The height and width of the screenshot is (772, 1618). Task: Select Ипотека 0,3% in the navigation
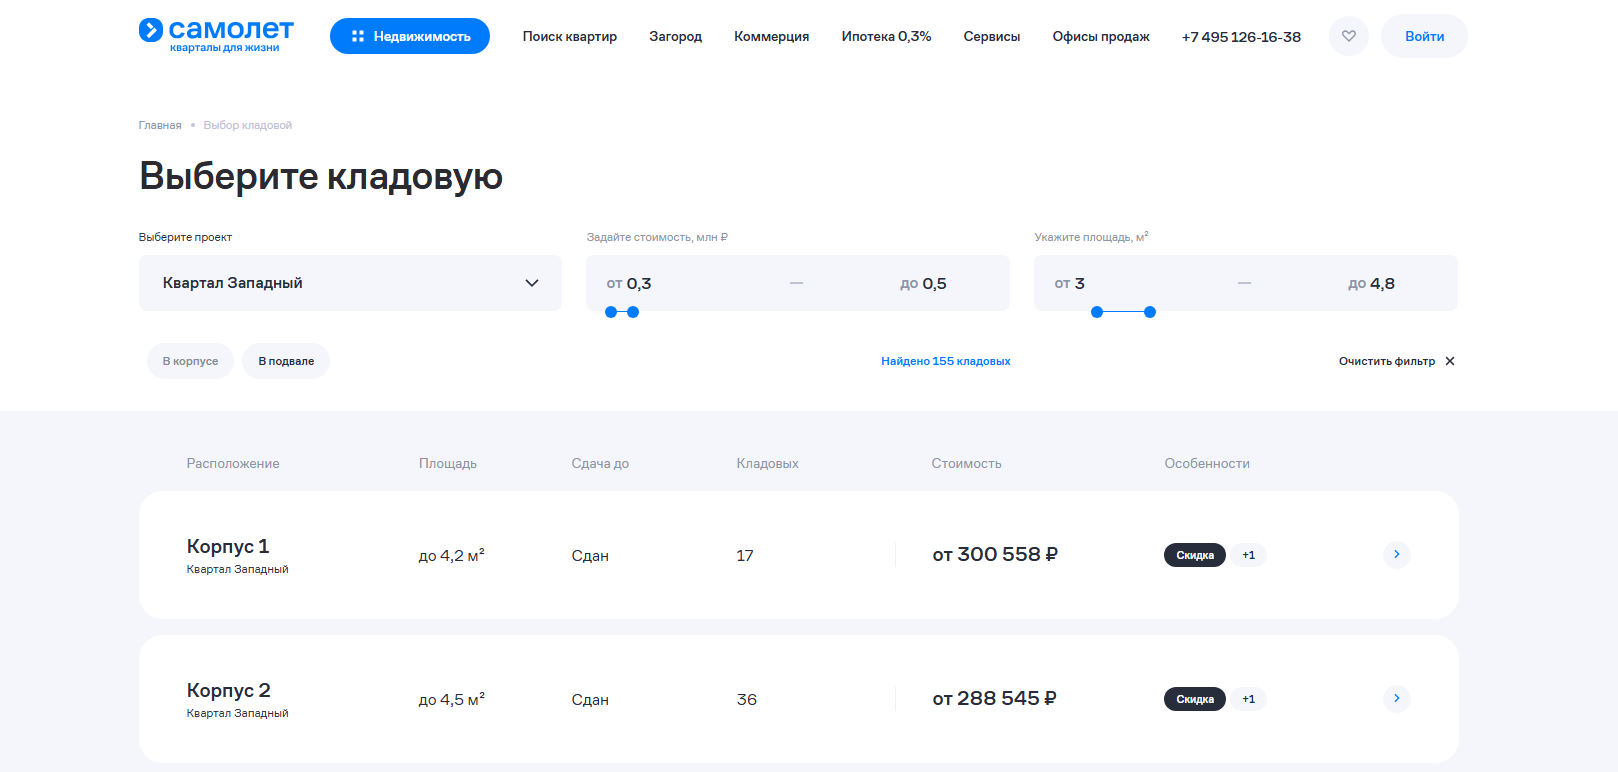point(887,36)
